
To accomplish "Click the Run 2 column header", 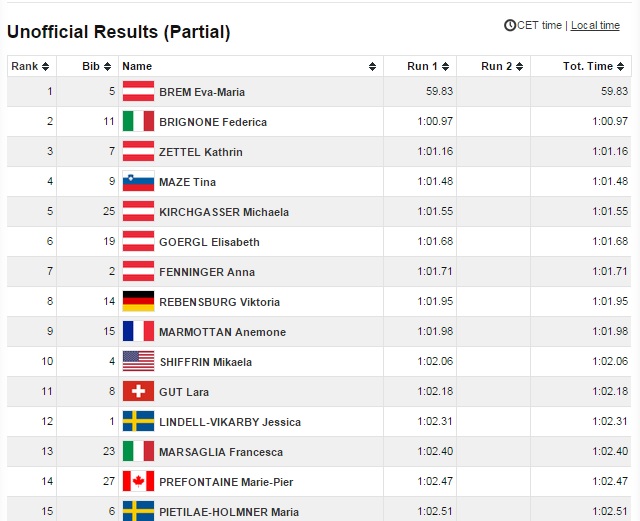I will (495, 67).
